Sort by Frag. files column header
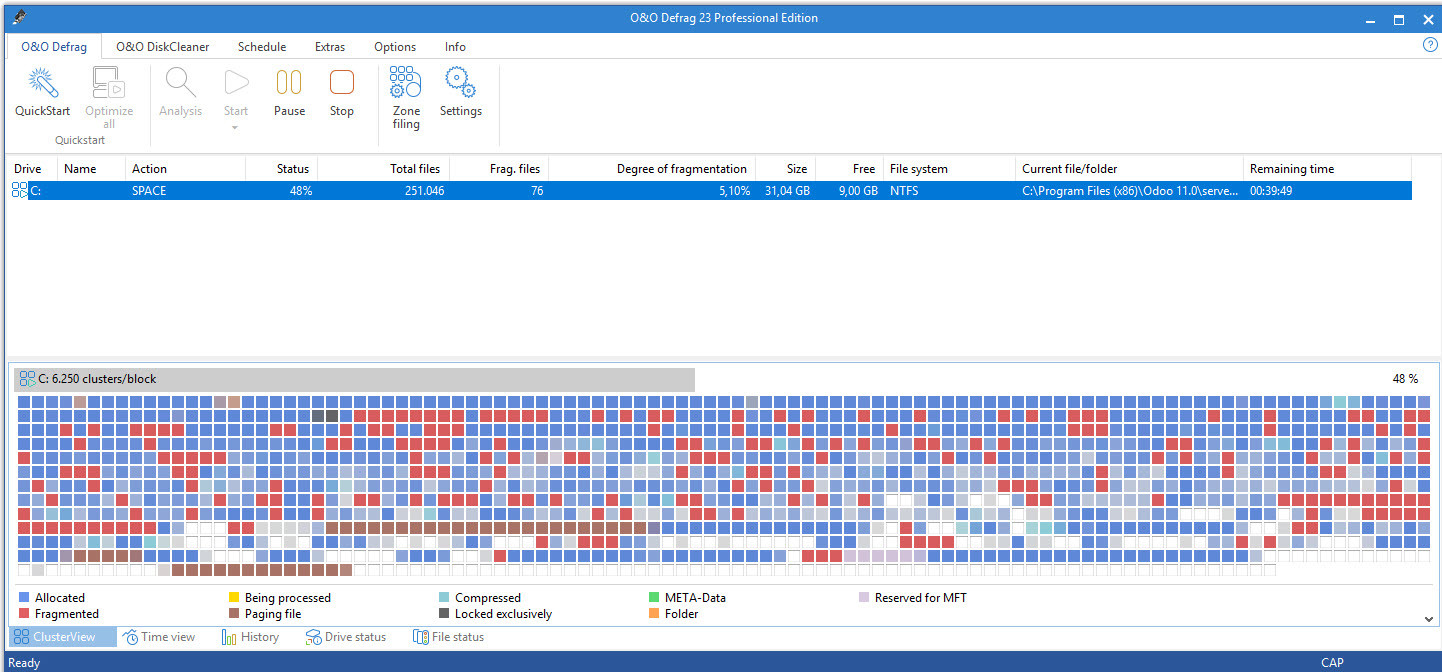This screenshot has height=672, width=1442. click(x=500, y=169)
